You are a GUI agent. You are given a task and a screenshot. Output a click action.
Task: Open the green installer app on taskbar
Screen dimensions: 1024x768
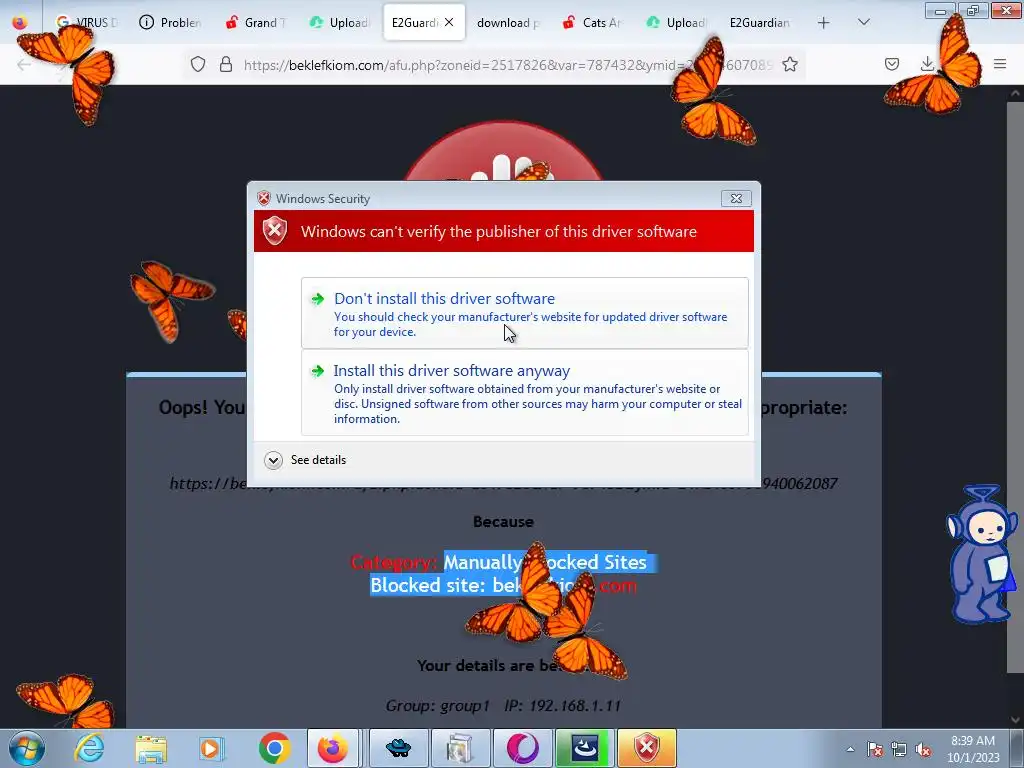[584, 748]
